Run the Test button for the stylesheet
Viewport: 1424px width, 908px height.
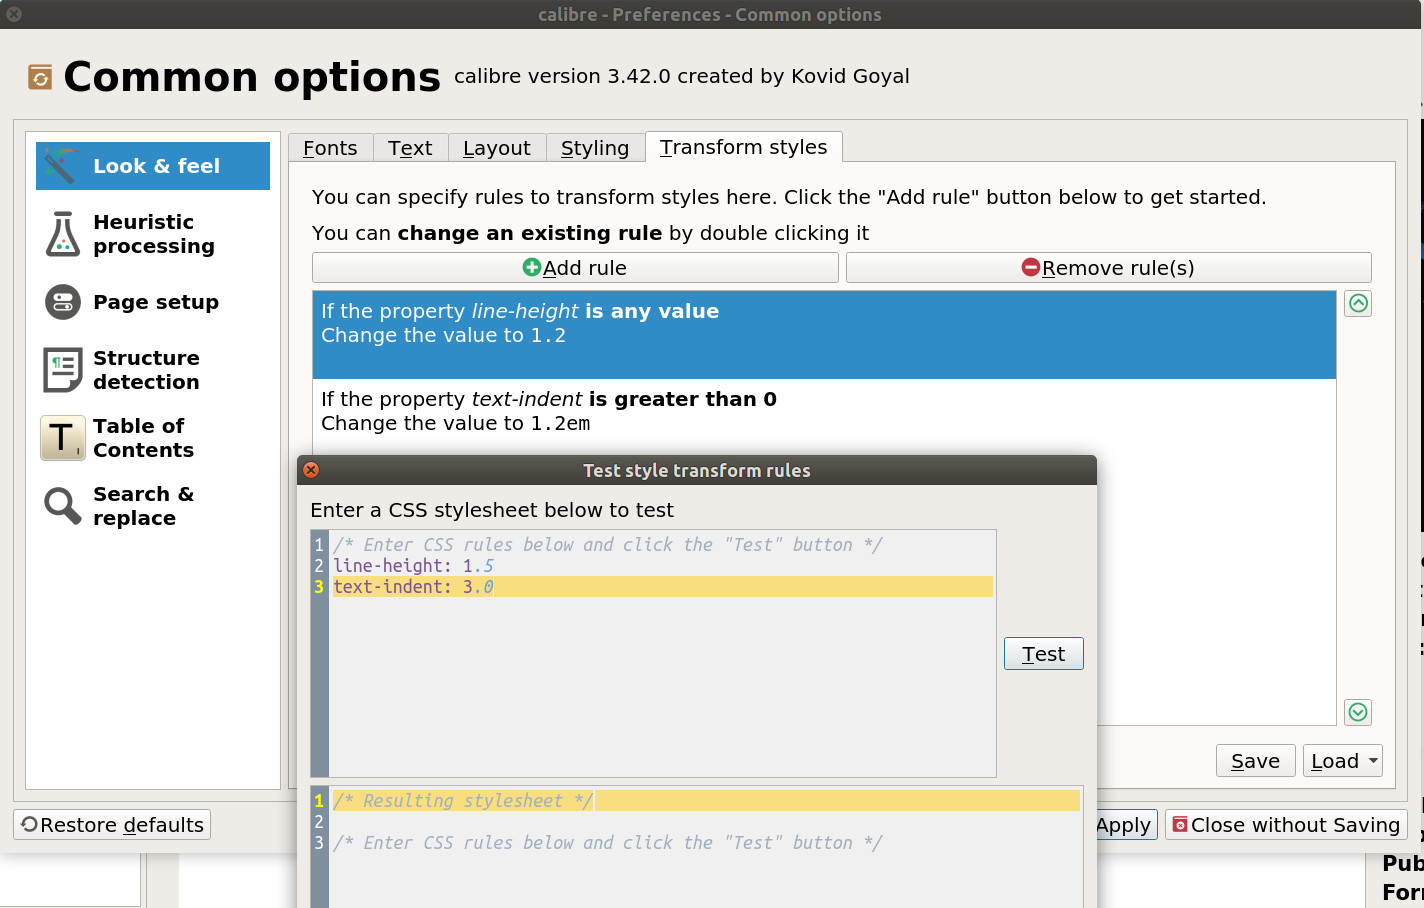point(1043,654)
